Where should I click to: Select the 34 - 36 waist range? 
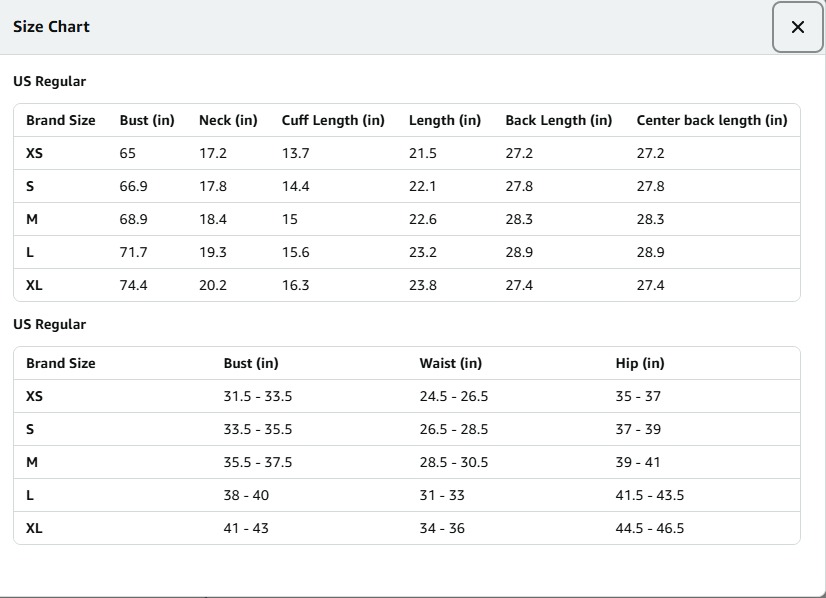click(x=442, y=528)
